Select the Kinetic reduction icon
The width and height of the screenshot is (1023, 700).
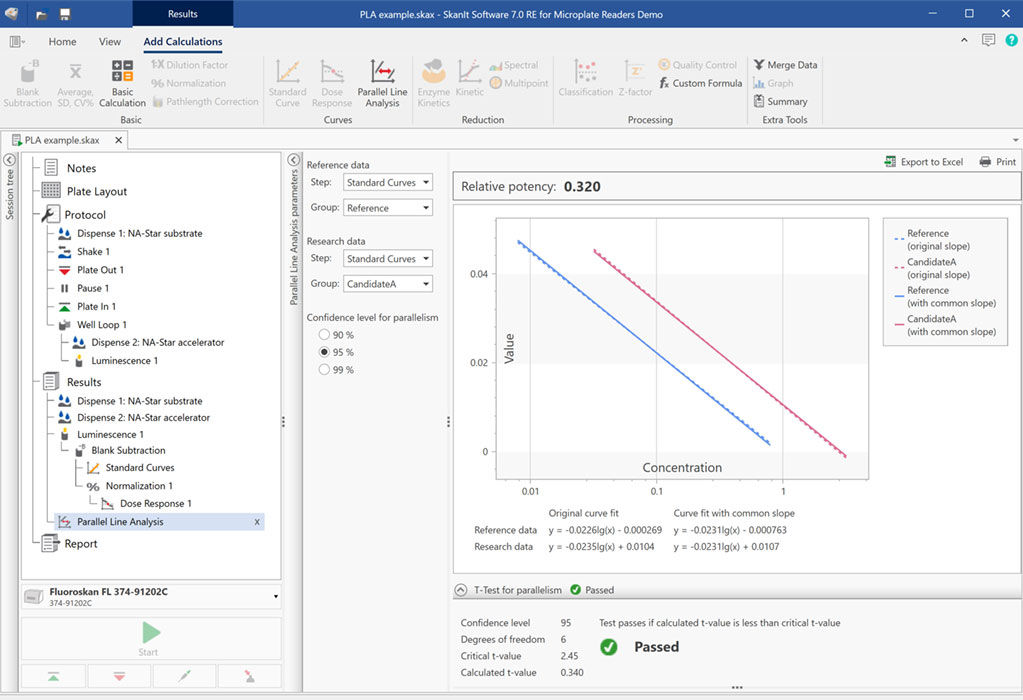click(x=468, y=83)
